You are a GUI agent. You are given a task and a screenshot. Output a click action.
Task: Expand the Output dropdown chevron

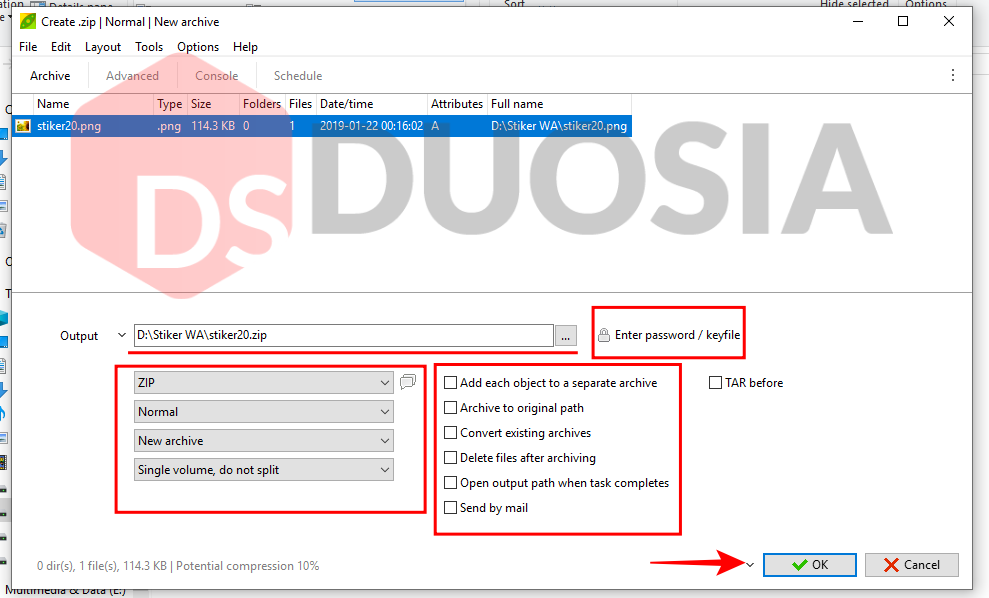pos(121,335)
